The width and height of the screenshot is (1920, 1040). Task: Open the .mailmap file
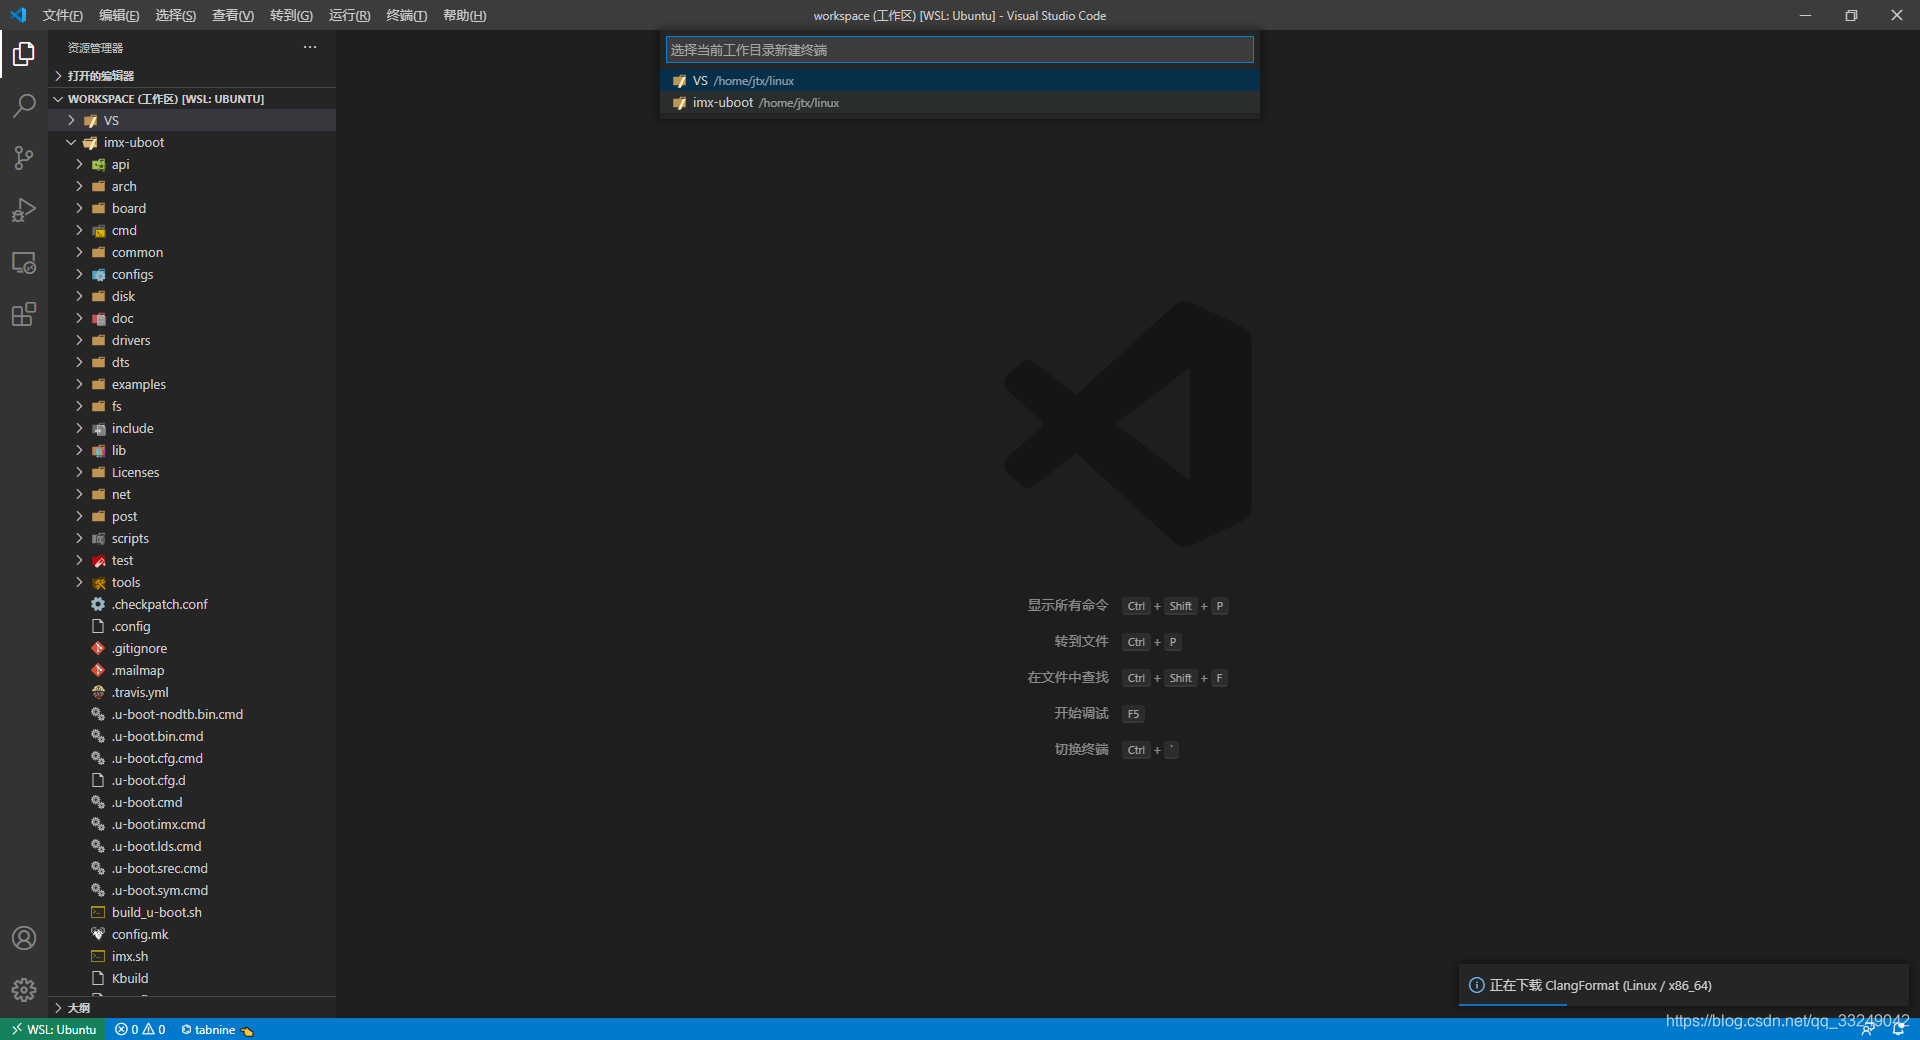pyautogui.click(x=192, y=670)
